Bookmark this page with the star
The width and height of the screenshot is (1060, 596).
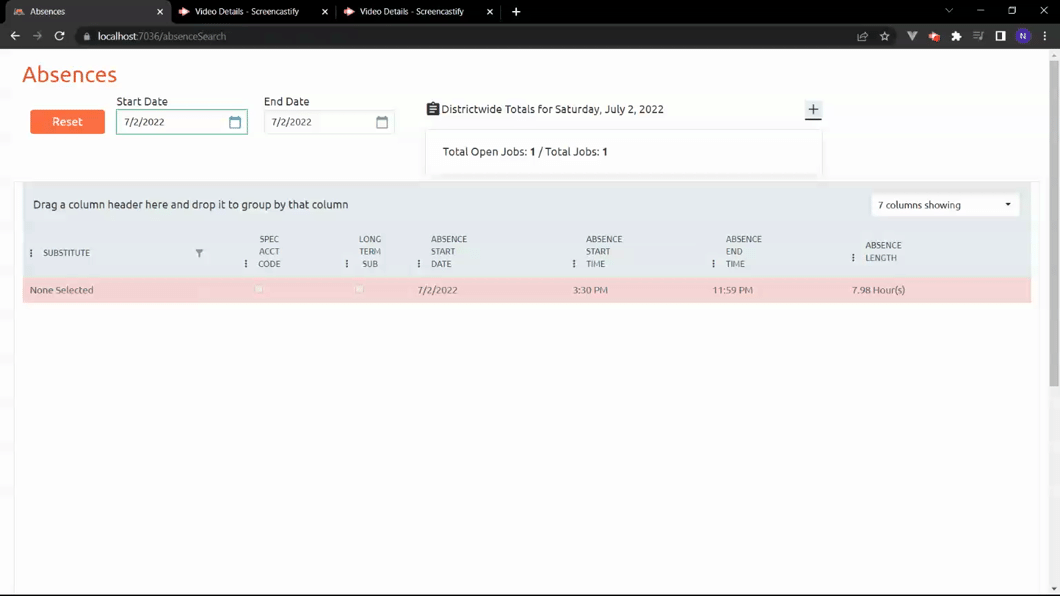tap(885, 36)
